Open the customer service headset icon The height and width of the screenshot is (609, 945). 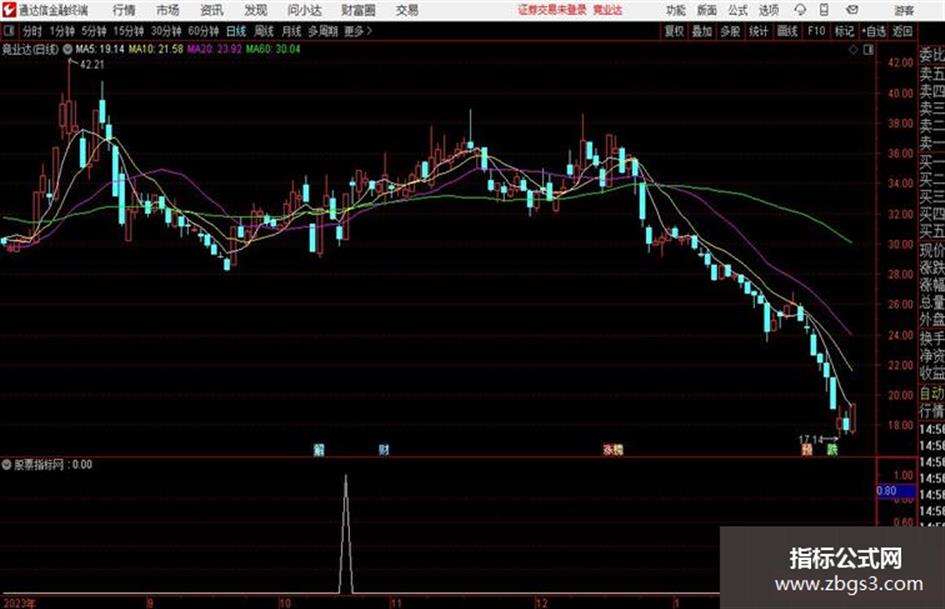tap(800, 10)
